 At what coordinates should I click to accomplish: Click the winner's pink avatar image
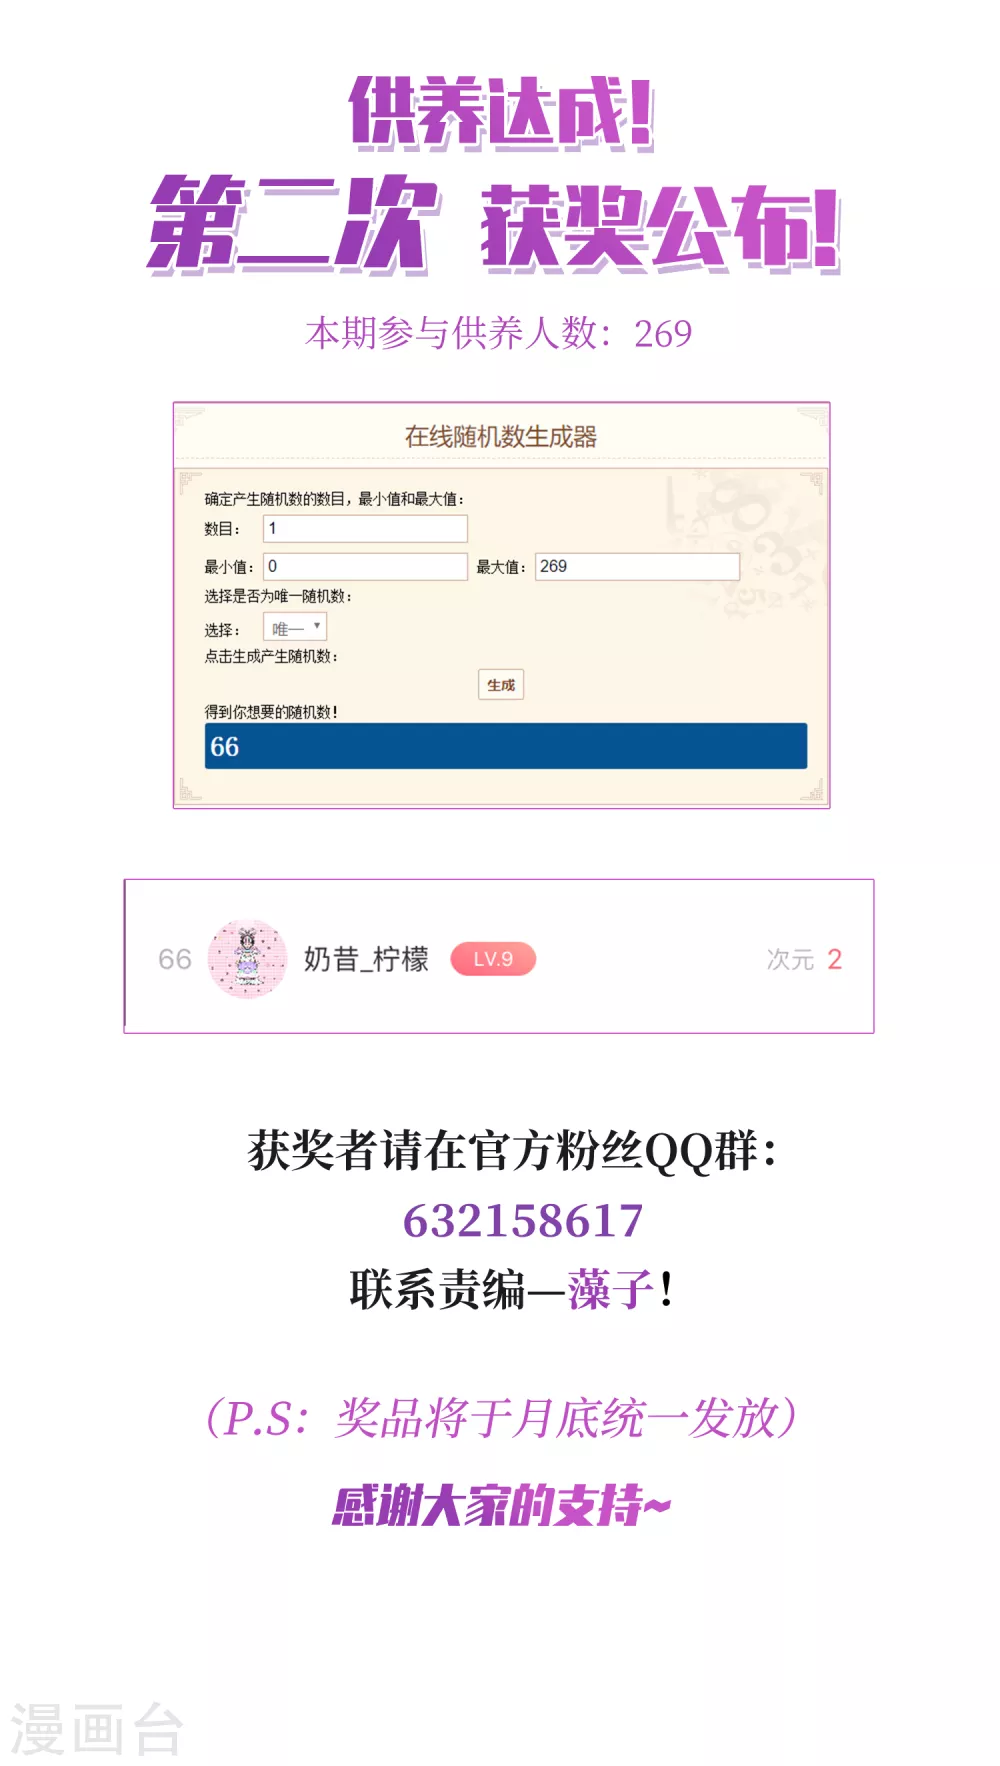tap(248, 959)
